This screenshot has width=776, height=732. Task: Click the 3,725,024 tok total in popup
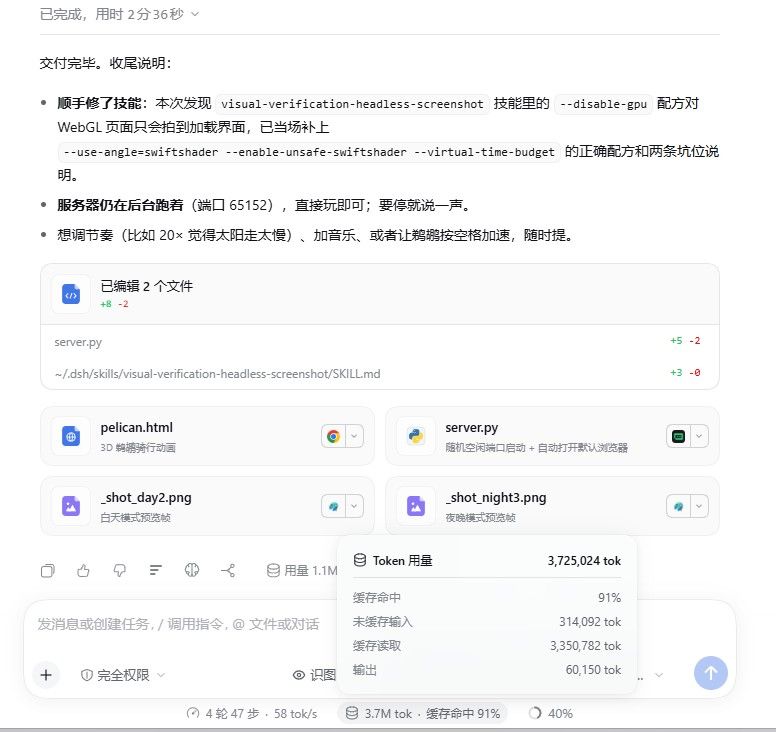tap(584, 561)
